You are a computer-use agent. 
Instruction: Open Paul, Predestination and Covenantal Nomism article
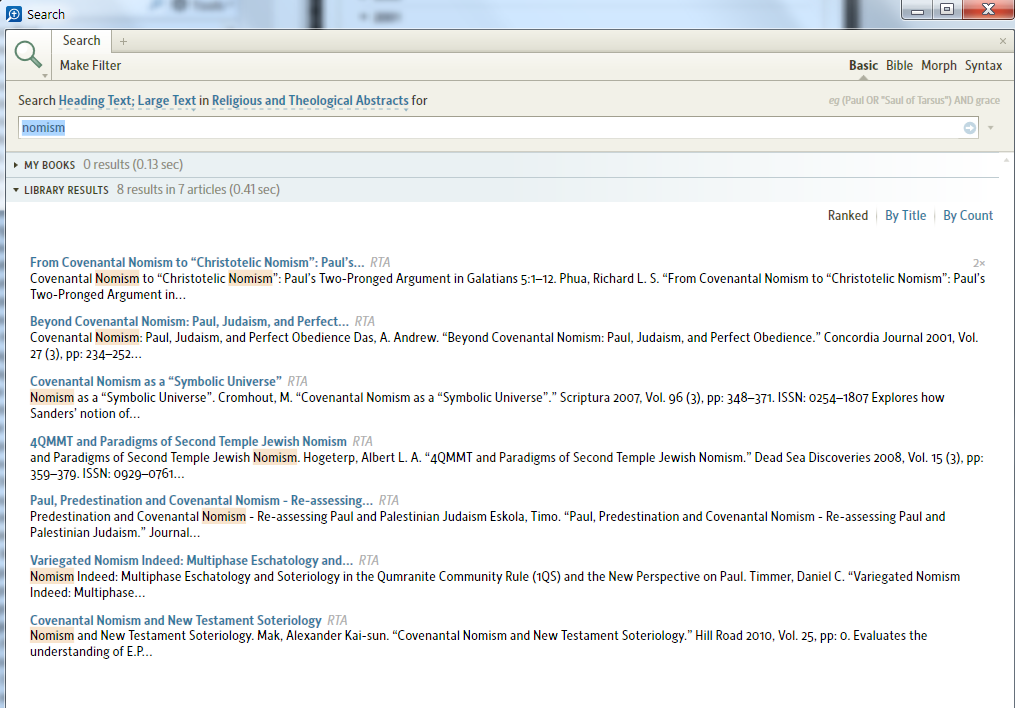pyautogui.click(x=201, y=500)
